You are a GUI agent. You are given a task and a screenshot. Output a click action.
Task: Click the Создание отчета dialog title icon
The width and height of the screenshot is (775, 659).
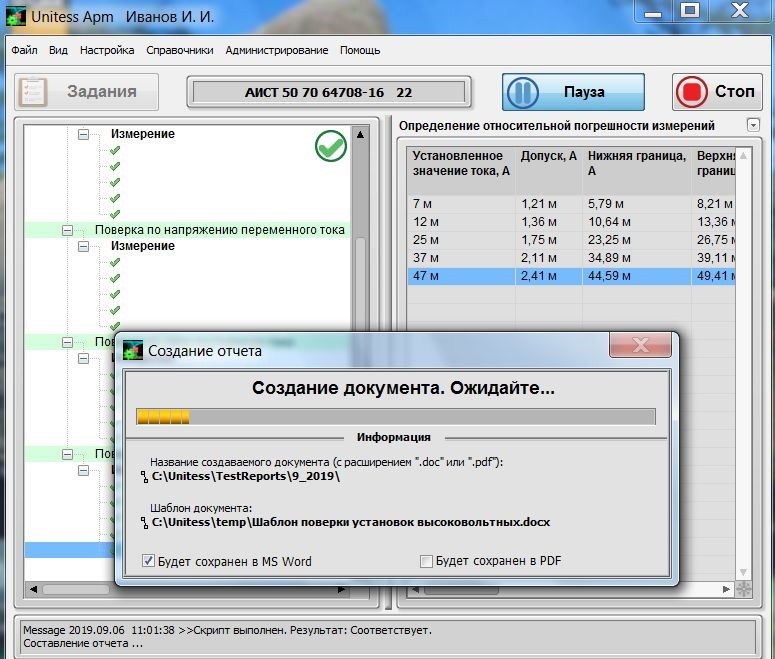point(133,350)
